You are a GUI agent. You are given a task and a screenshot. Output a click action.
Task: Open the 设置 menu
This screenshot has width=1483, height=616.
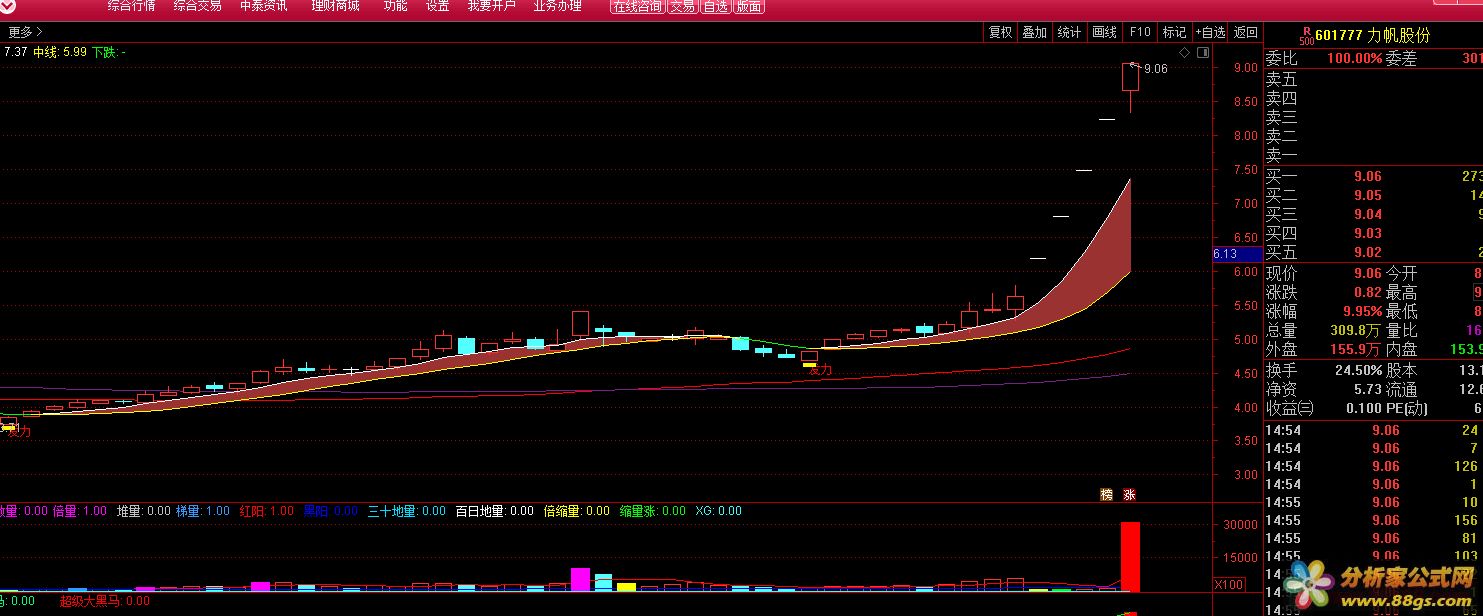click(437, 6)
